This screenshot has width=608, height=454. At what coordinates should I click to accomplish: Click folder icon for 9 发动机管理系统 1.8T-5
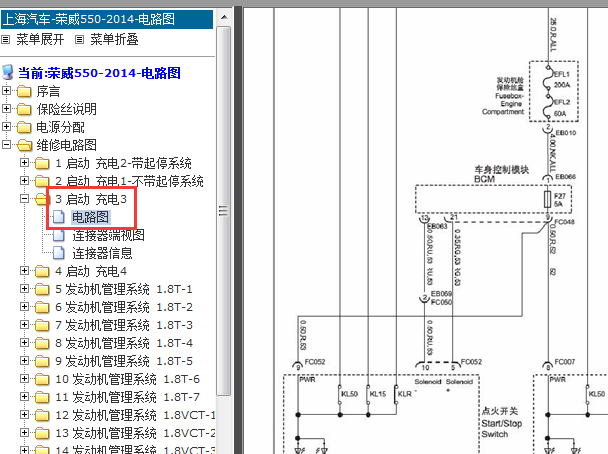click(x=42, y=361)
